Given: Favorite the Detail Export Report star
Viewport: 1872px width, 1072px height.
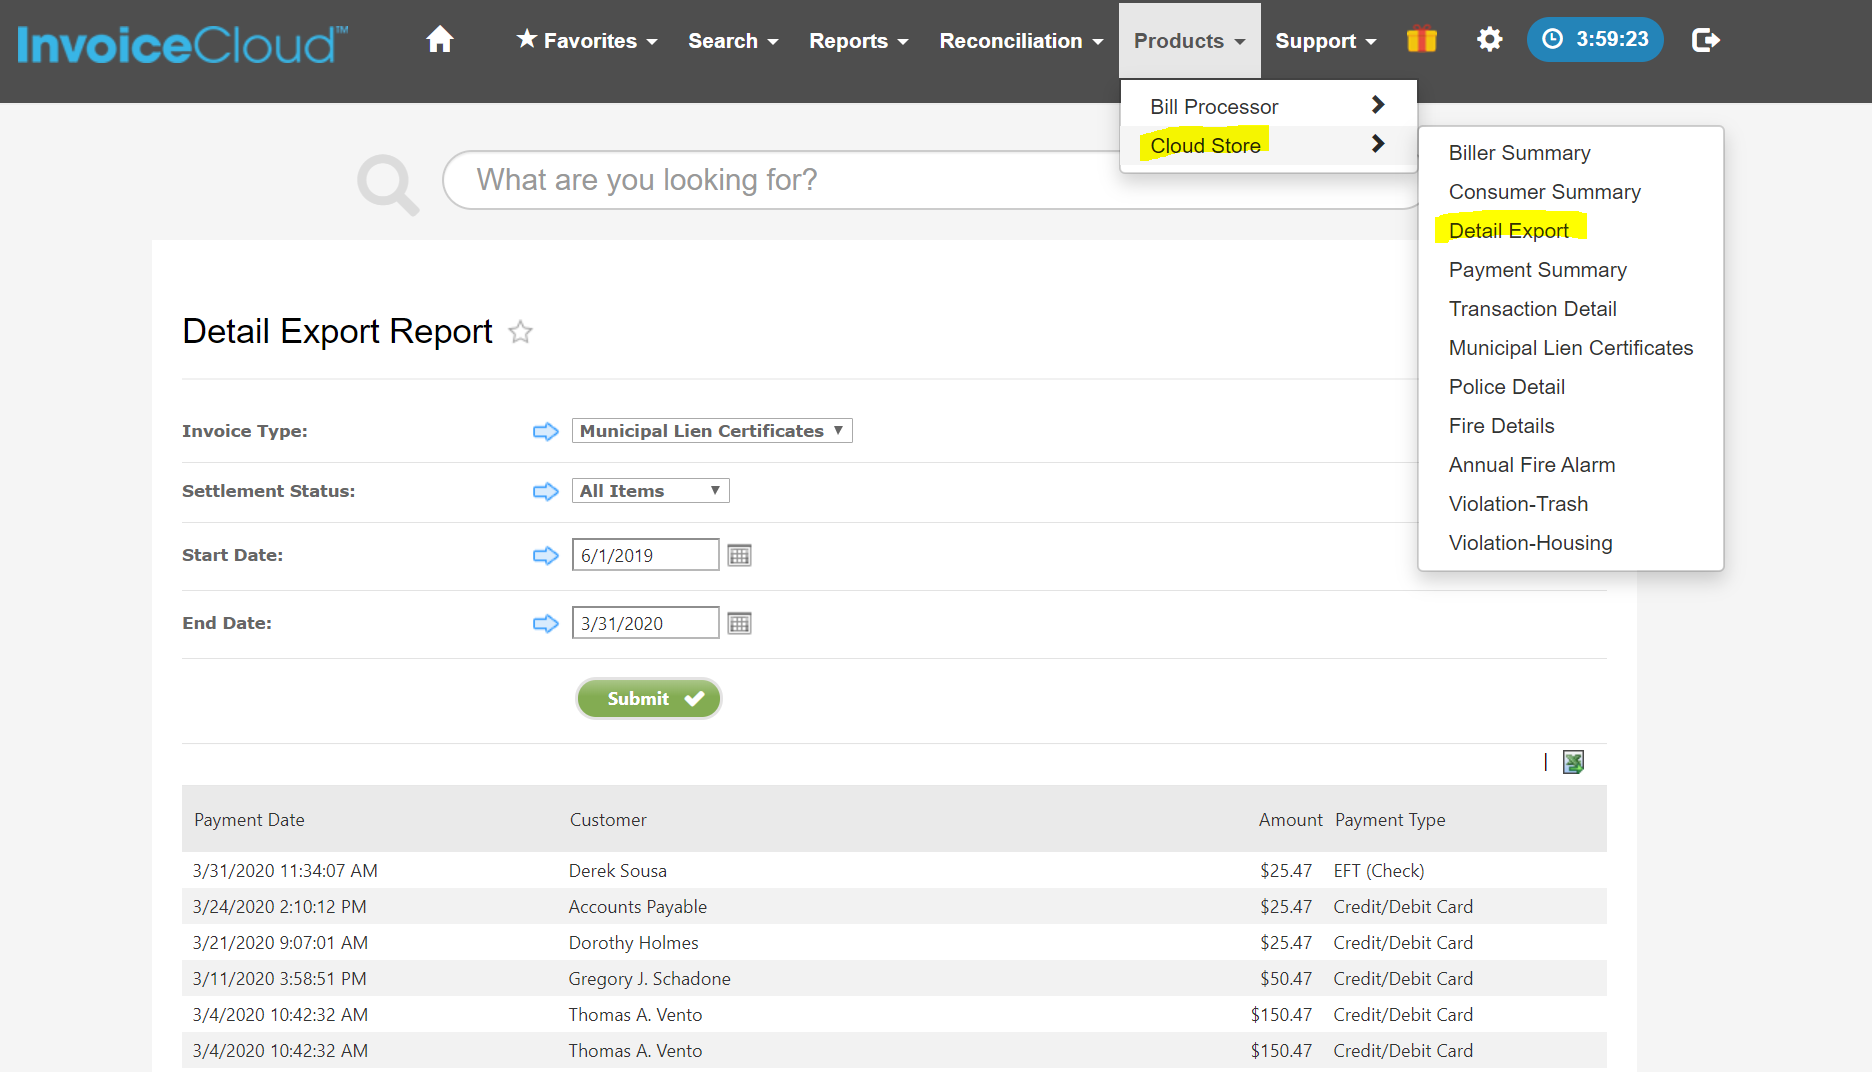Looking at the screenshot, I should point(520,331).
